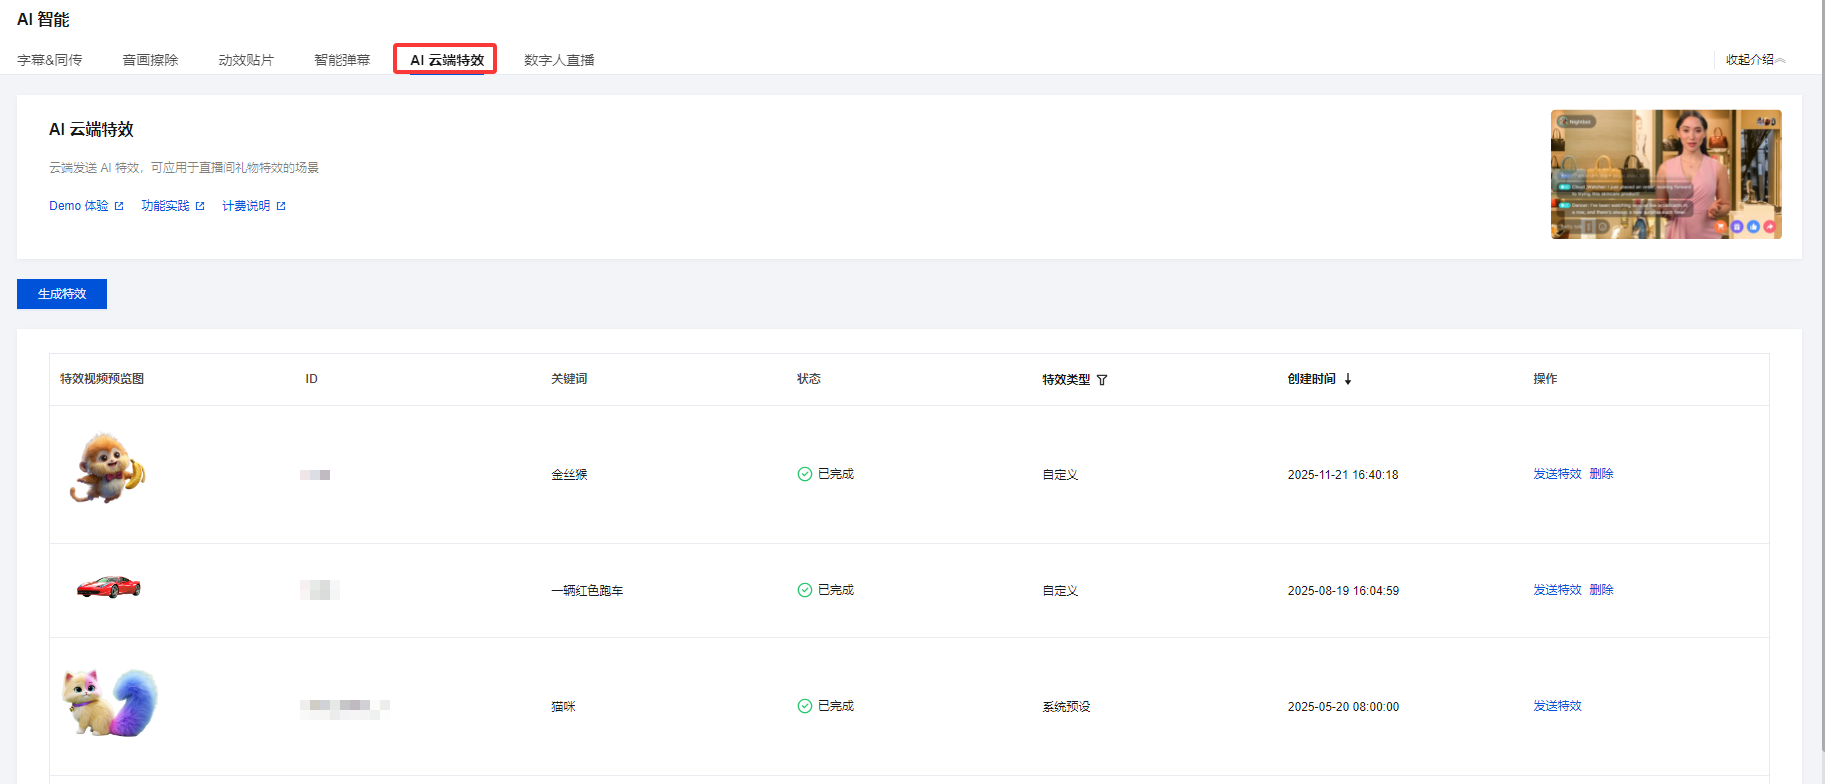Switch to the 音画擦除 tab
This screenshot has width=1825, height=784.
(x=150, y=60)
